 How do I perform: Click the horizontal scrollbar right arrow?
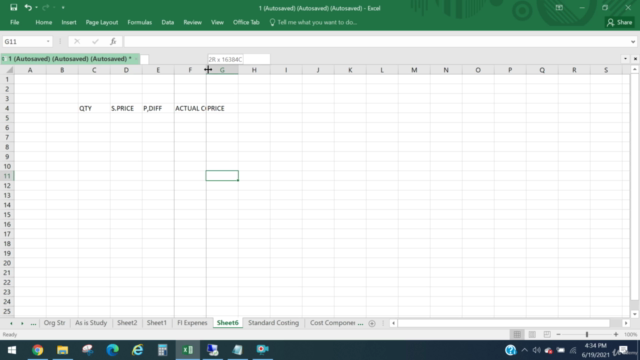pyautogui.click(x=626, y=323)
